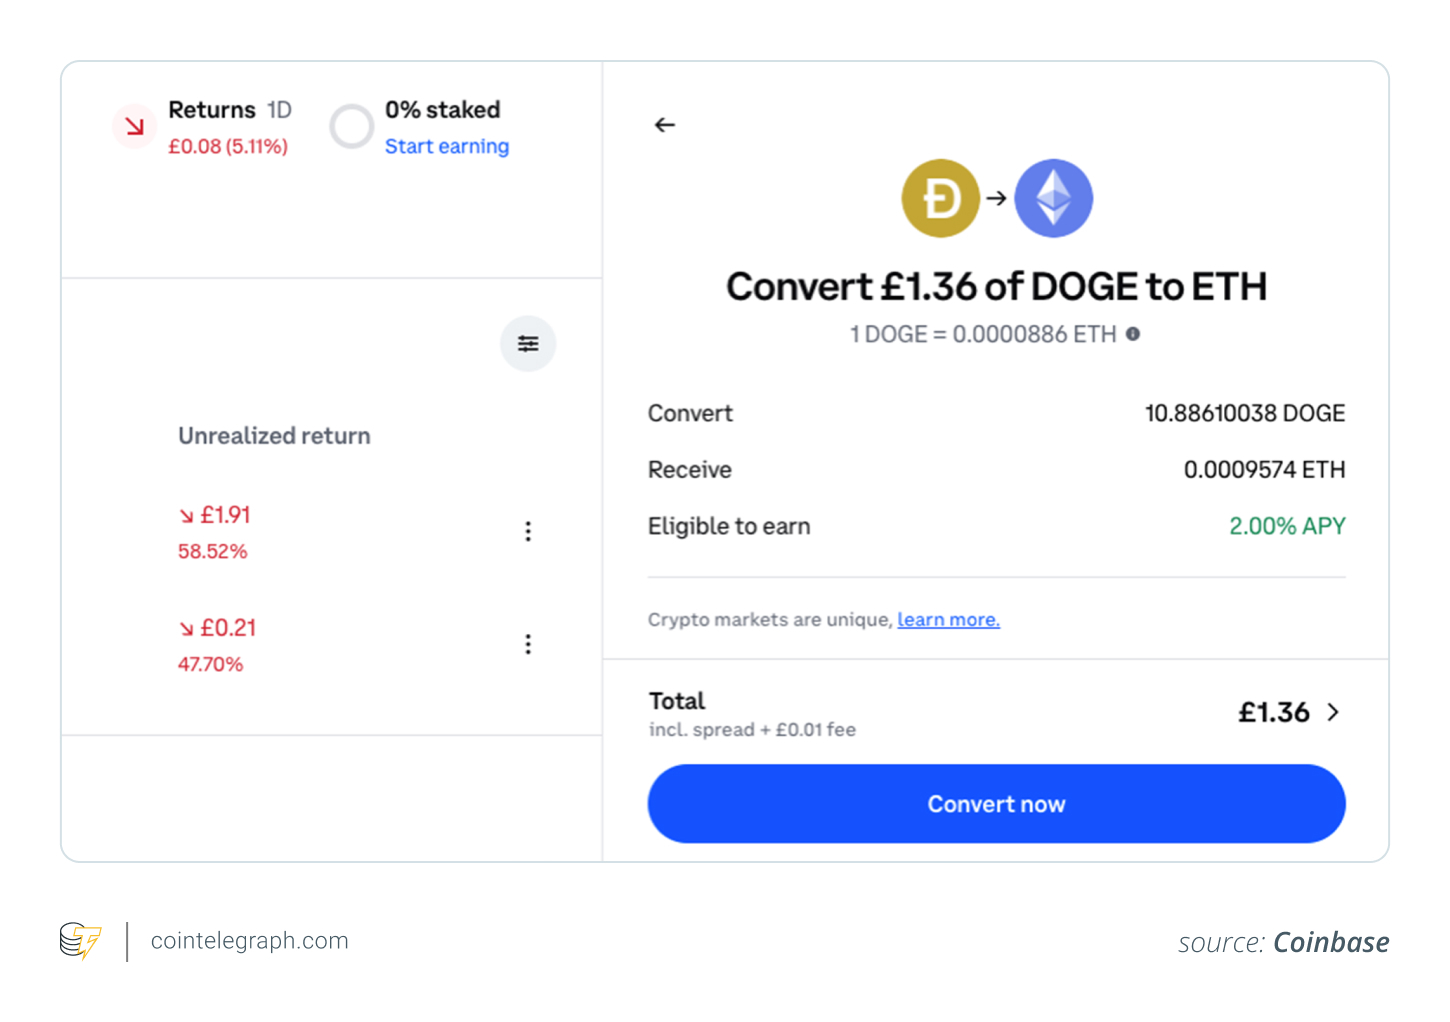The image size is (1450, 1022).
Task: Select the 1D returns period label
Action: coord(279,110)
